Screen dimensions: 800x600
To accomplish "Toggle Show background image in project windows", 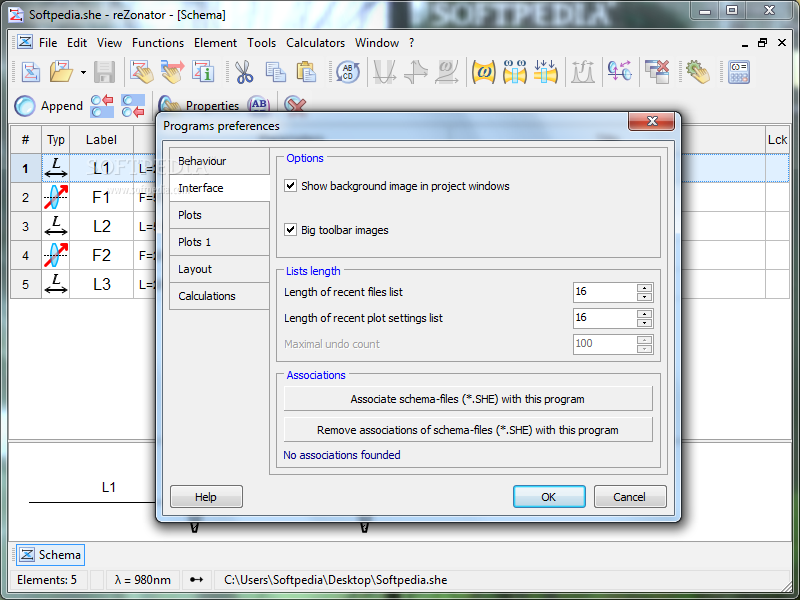I will point(290,186).
